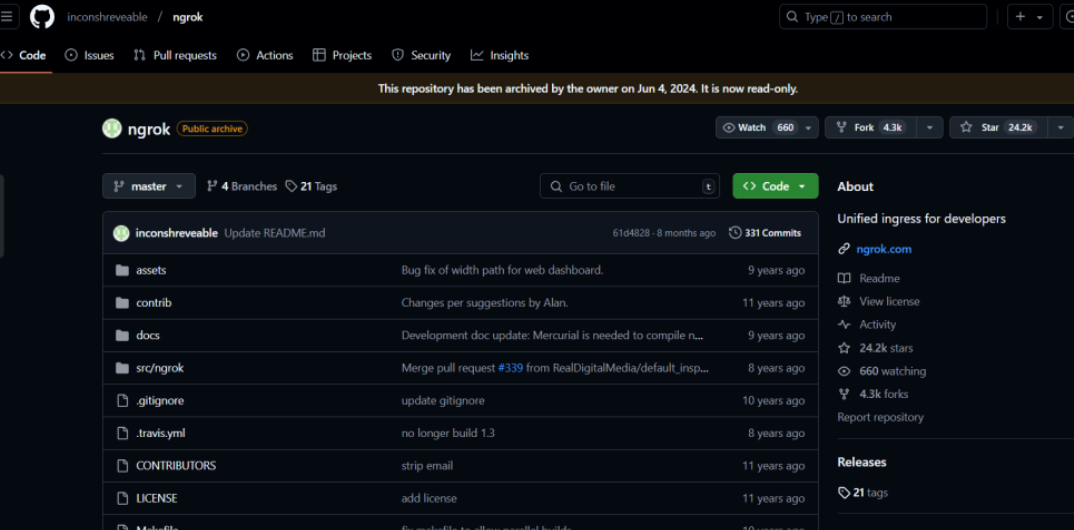Screen dimensions: 1074x530
Task: Star the ngrok repository
Action: coord(998,127)
